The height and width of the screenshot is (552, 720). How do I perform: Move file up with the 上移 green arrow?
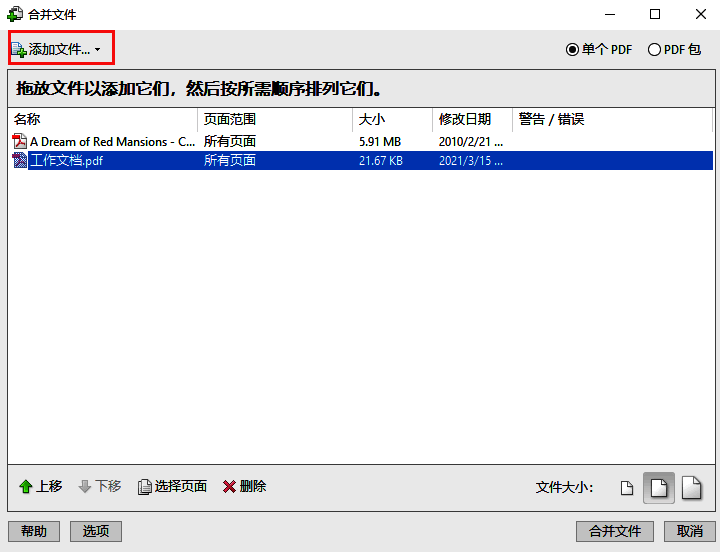coord(40,486)
